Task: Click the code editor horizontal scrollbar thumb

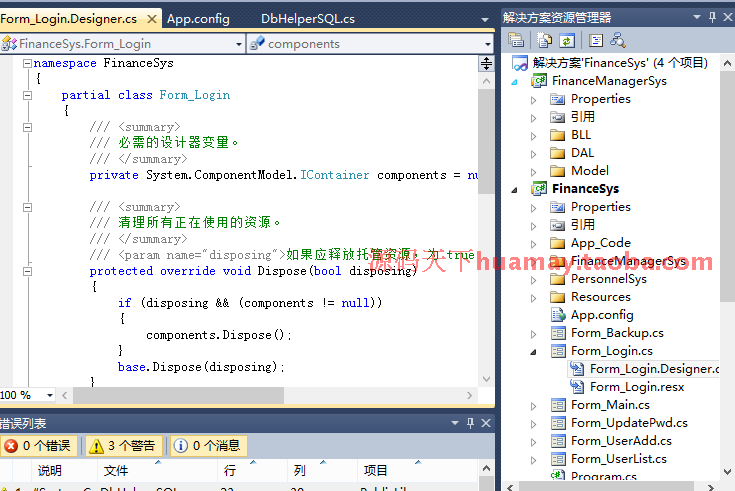Action: point(178,395)
